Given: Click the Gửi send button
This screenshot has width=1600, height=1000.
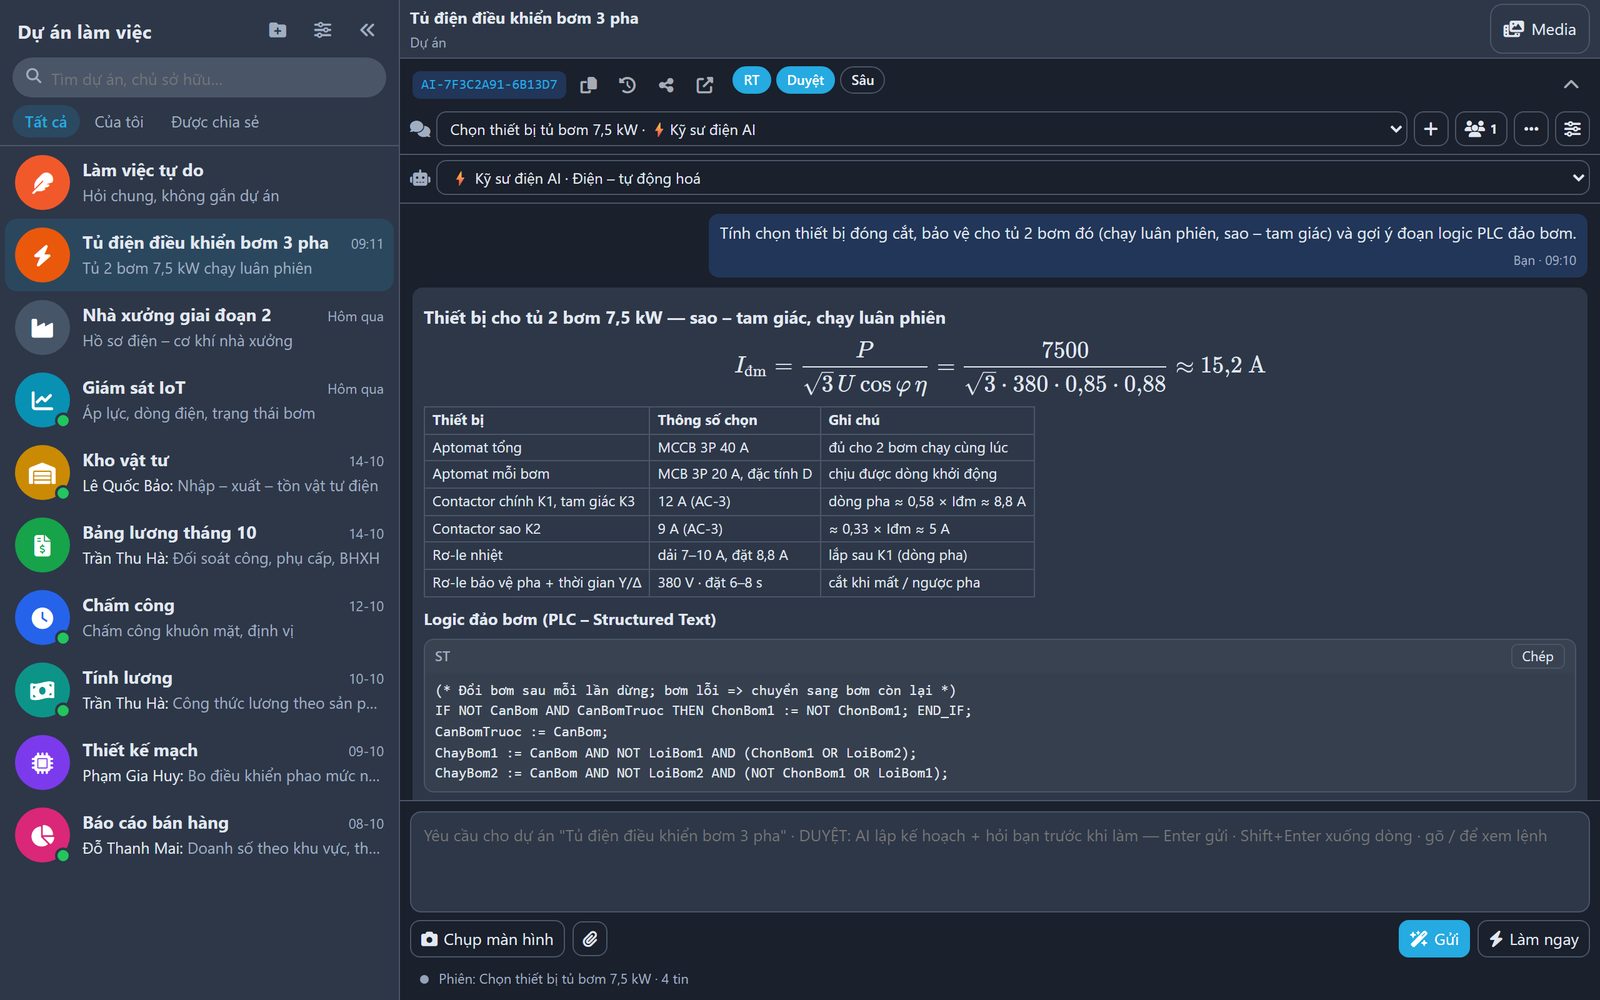Looking at the screenshot, I should tap(1434, 939).
